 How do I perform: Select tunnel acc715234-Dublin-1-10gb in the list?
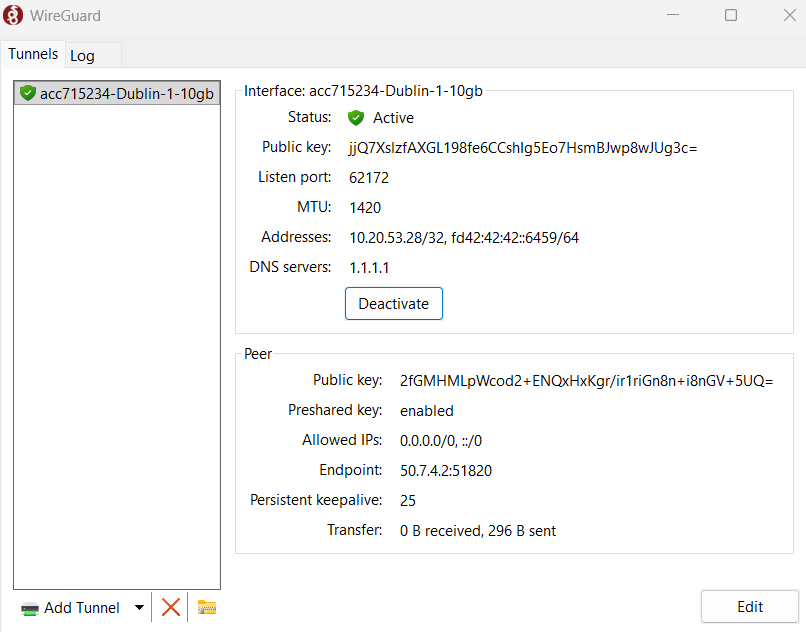coord(117,93)
